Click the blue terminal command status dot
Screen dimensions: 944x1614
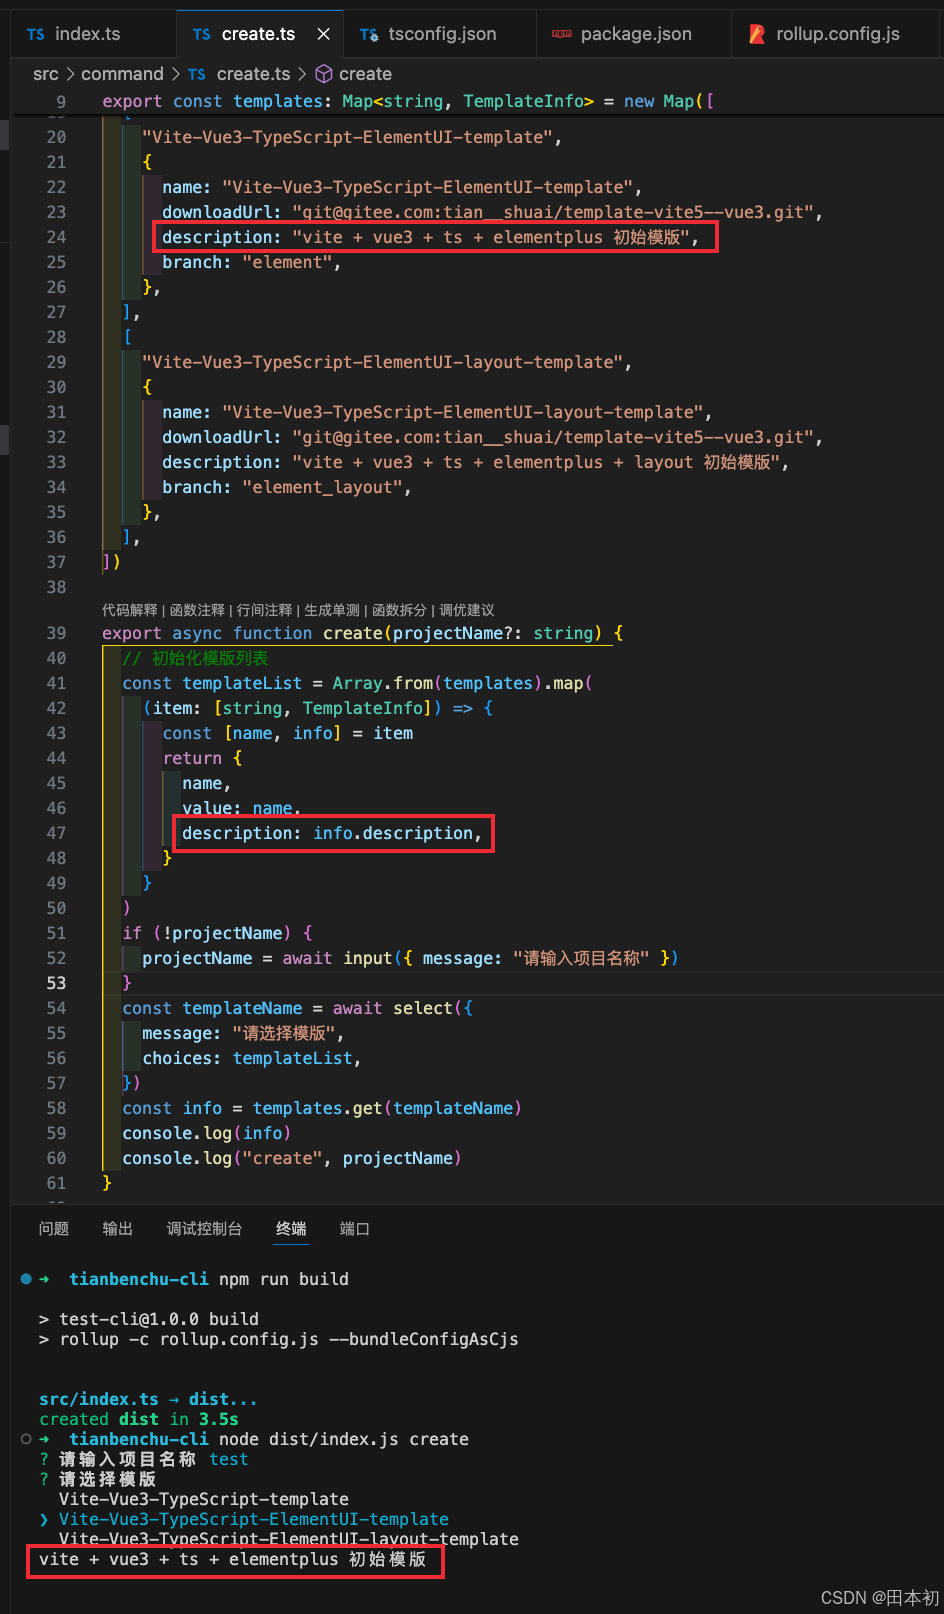coord(26,1279)
